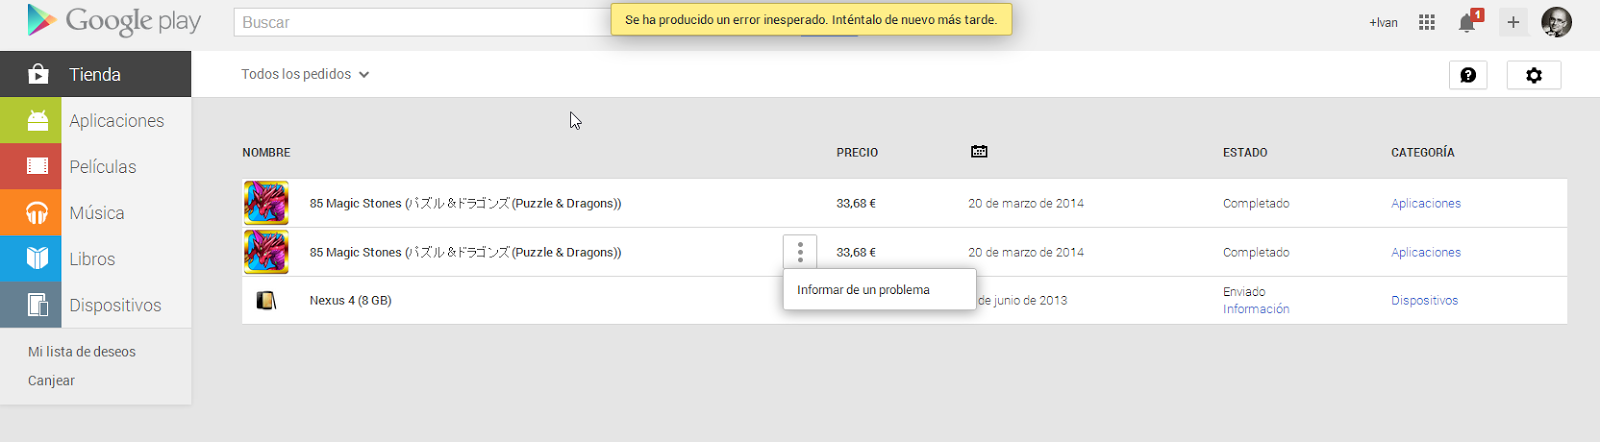This screenshot has width=1600, height=442.
Task: Click into the Buscar search field
Action: click(x=422, y=22)
